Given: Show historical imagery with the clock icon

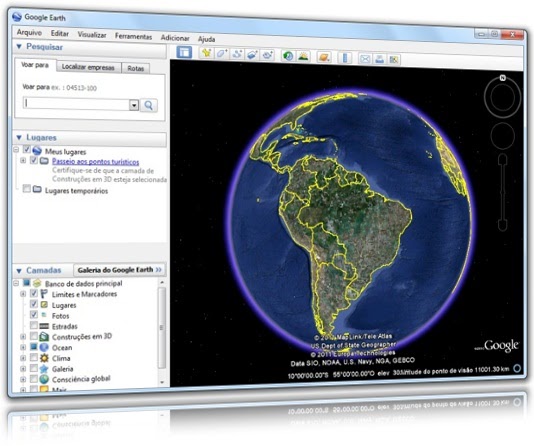Looking at the screenshot, I should click(x=288, y=55).
